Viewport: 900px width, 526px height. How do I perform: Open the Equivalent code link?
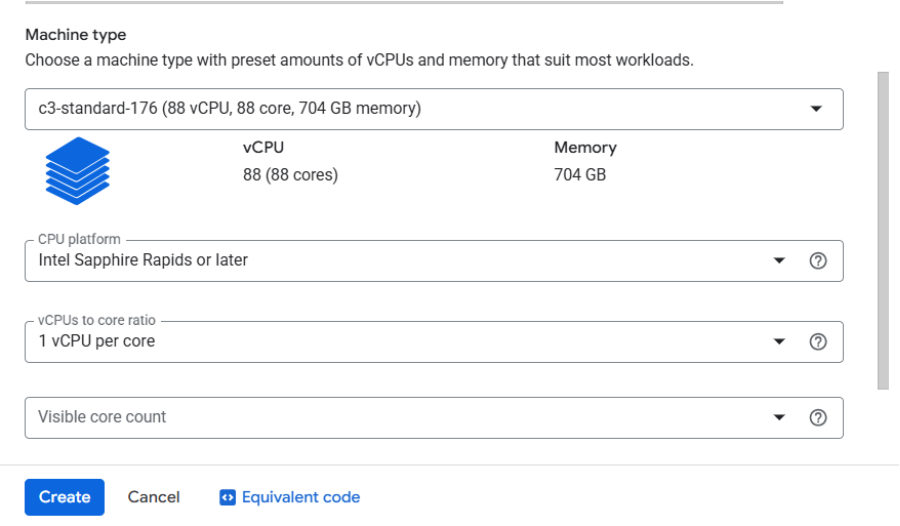tap(300, 497)
